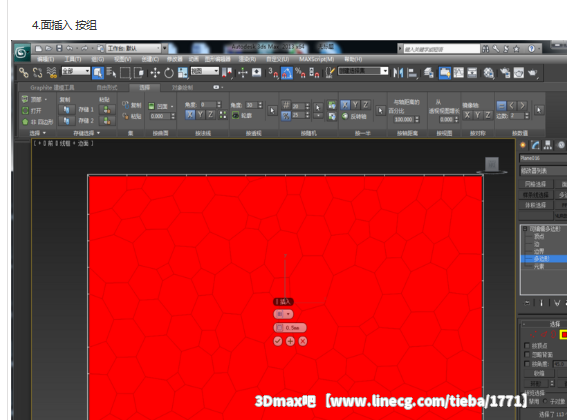Open the 视图 reference coordinate dropdown
The width and height of the screenshot is (567, 420).
point(205,71)
